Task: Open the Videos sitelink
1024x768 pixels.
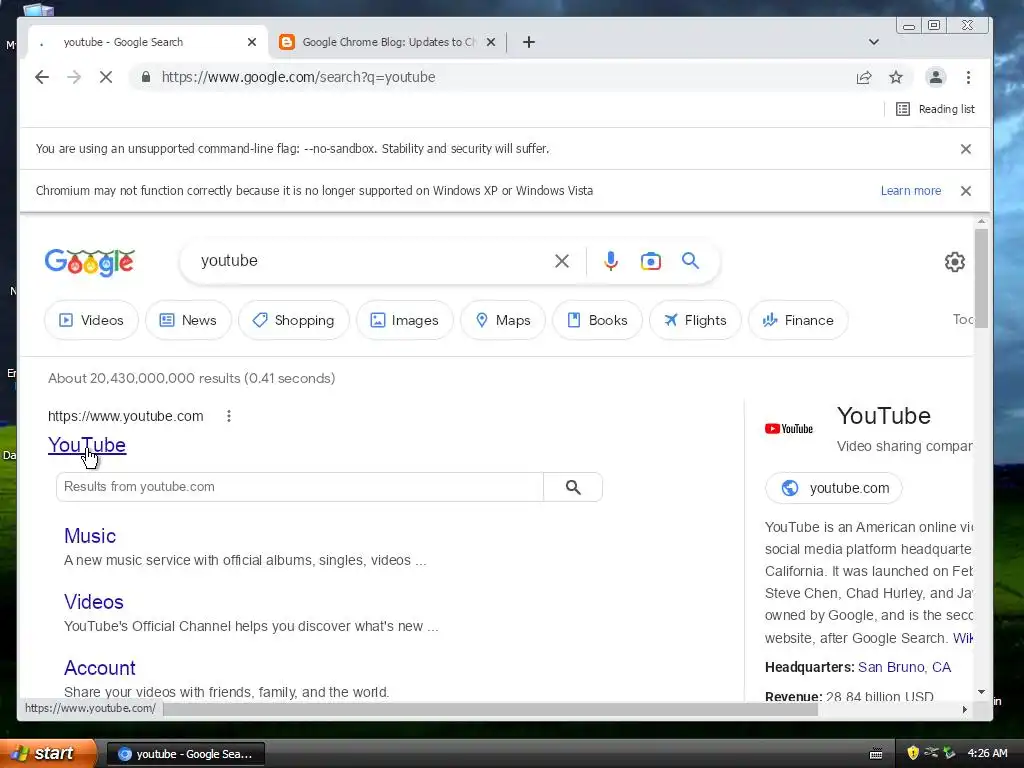Action: coord(93,602)
